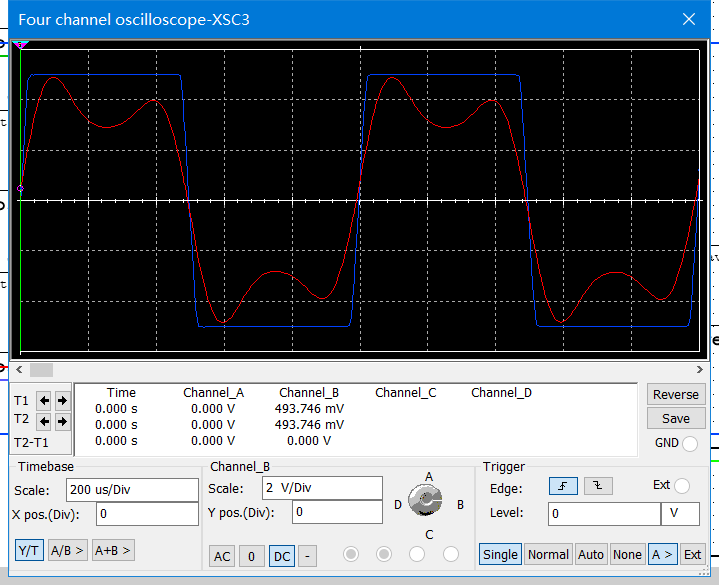Click the Channel_C column header
The width and height of the screenshot is (719, 585).
click(x=406, y=393)
